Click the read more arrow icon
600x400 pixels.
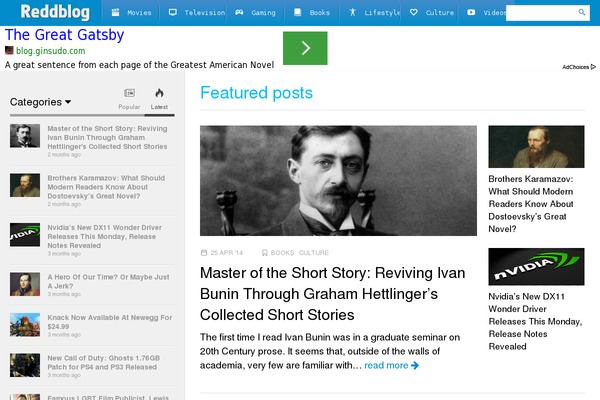[x=415, y=366]
